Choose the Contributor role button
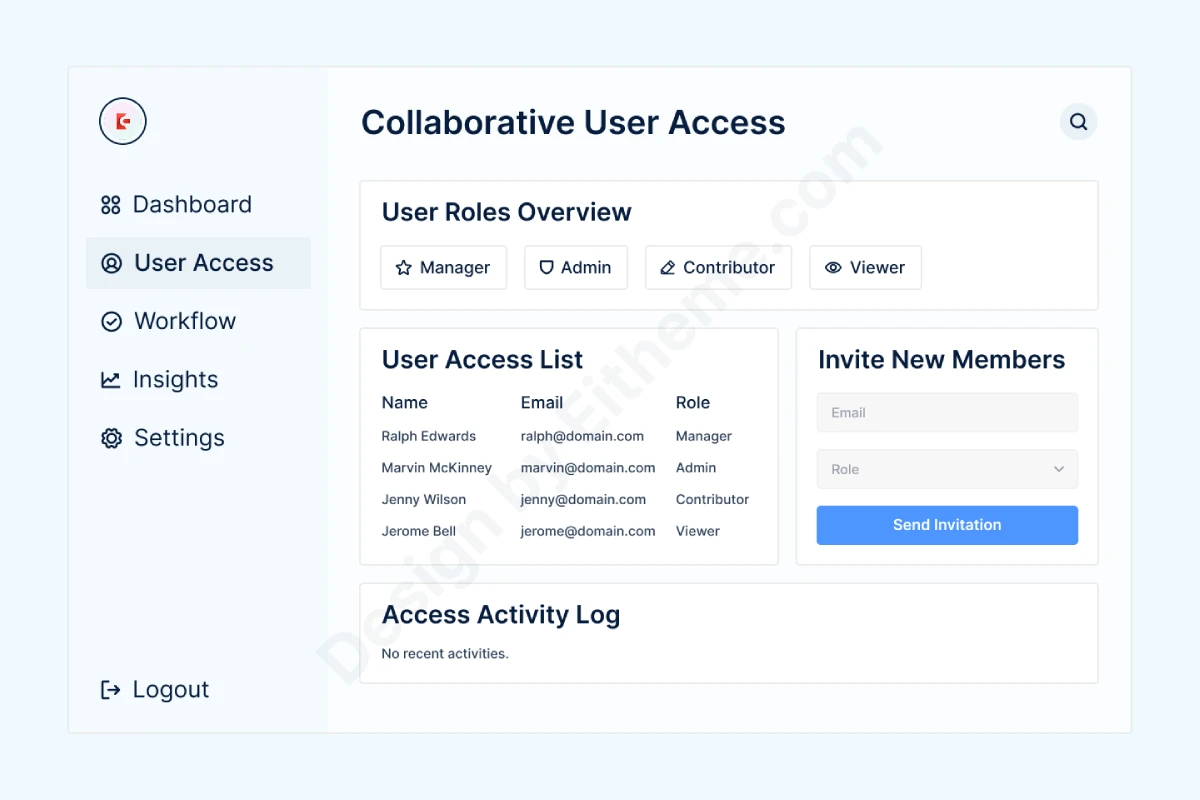 tap(718, 268)
